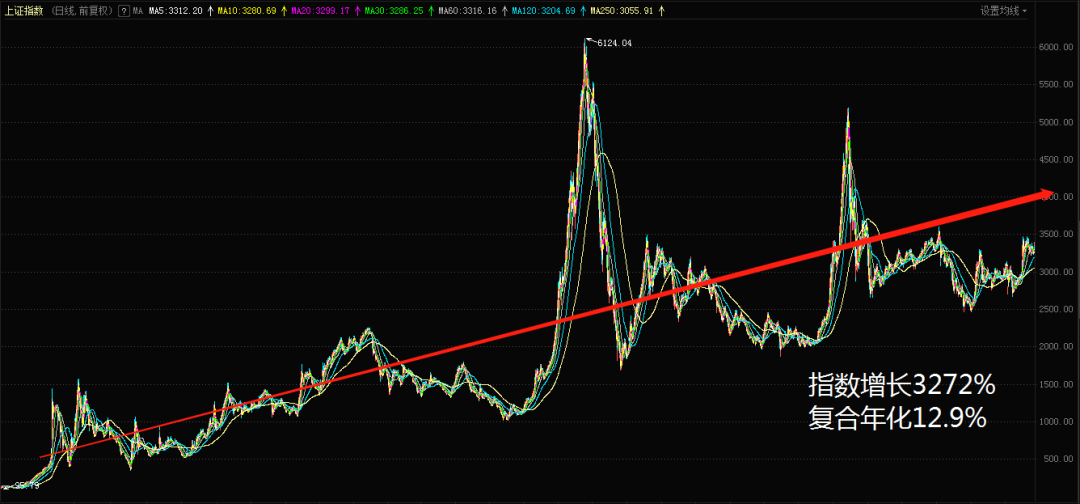Click the cyan up arrow after MA120
The image size is (1080, 504).
584,11
